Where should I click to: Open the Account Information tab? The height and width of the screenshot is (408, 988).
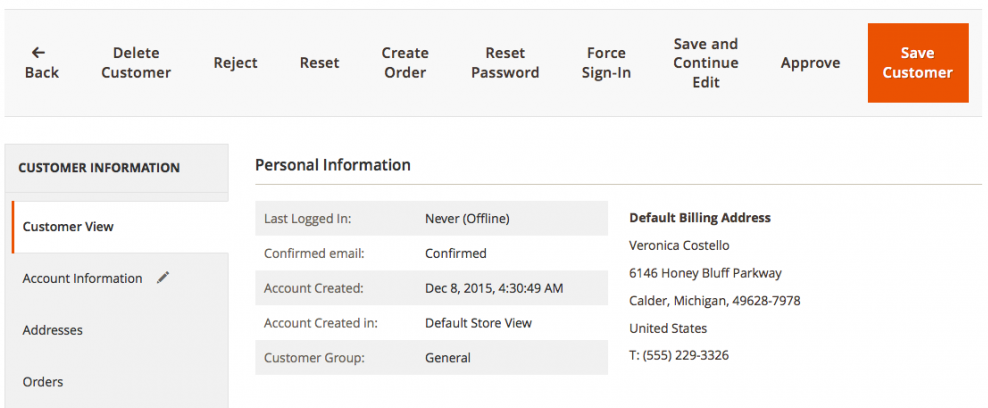coord(82,279)
